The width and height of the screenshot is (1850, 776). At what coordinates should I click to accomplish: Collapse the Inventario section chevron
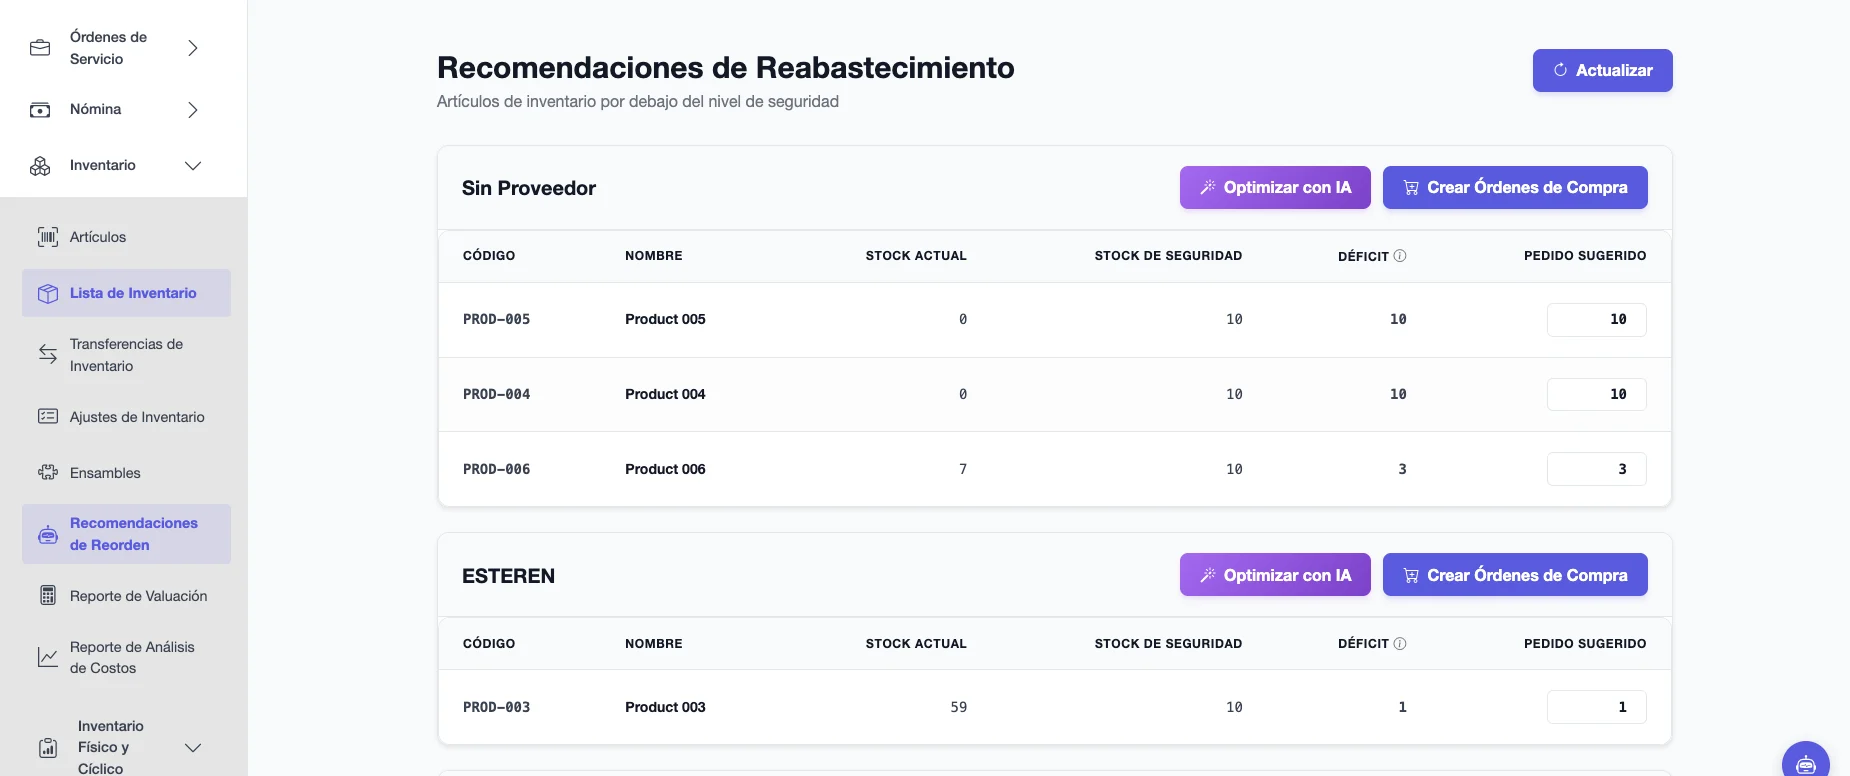tap(193, 166)
